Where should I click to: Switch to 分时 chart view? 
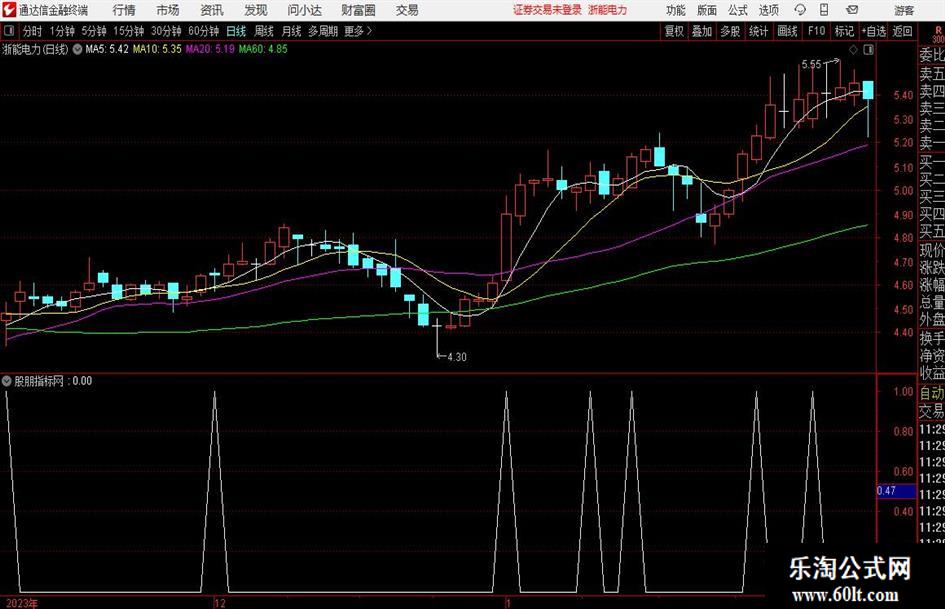tap(33, 31)
